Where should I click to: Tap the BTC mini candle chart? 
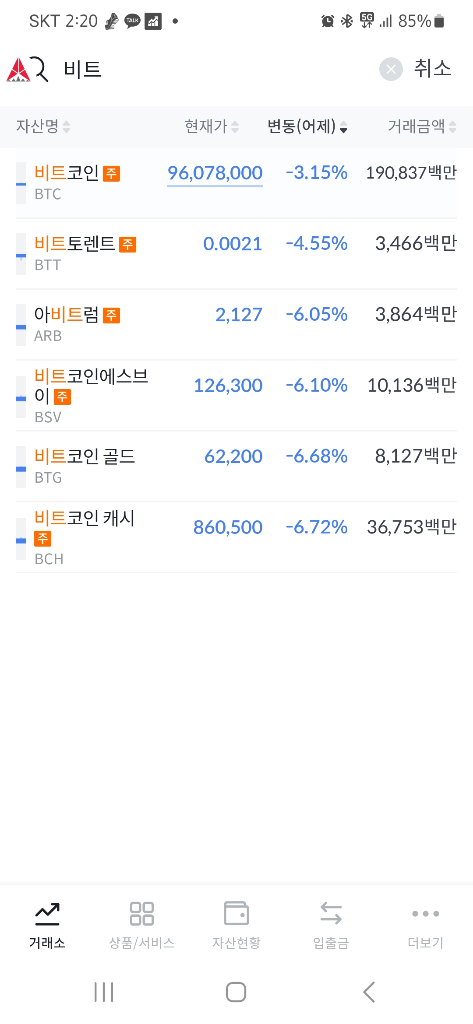pos(21,184)
